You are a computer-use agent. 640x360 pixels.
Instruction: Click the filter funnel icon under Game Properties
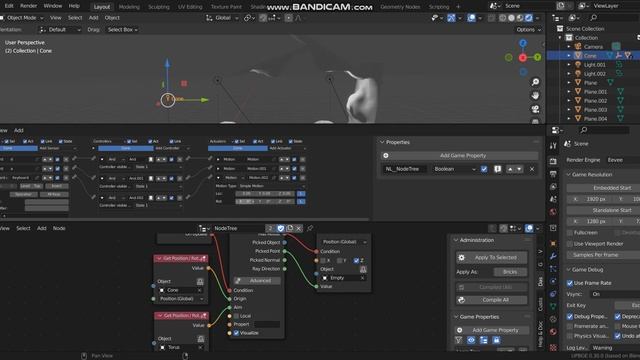(459, 340)
